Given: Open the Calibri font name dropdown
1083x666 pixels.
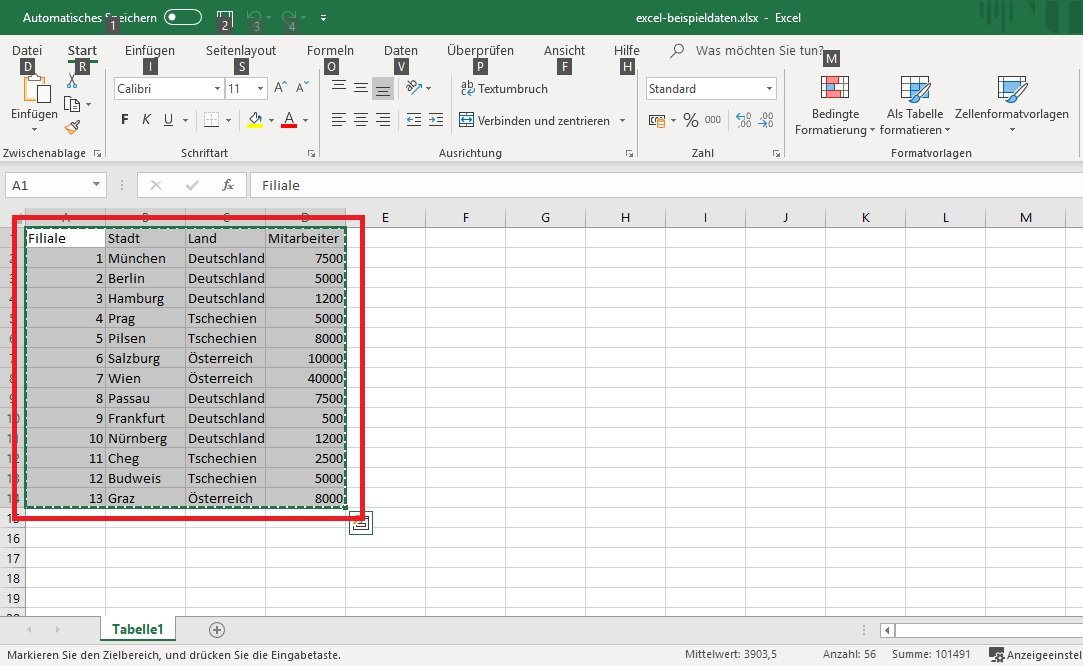Looking at the screenshot, I should 217,89.
